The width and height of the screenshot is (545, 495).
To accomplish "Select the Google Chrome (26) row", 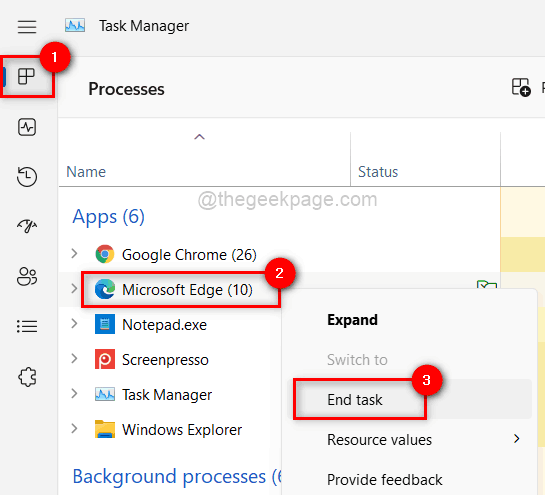I will point(279,254).
